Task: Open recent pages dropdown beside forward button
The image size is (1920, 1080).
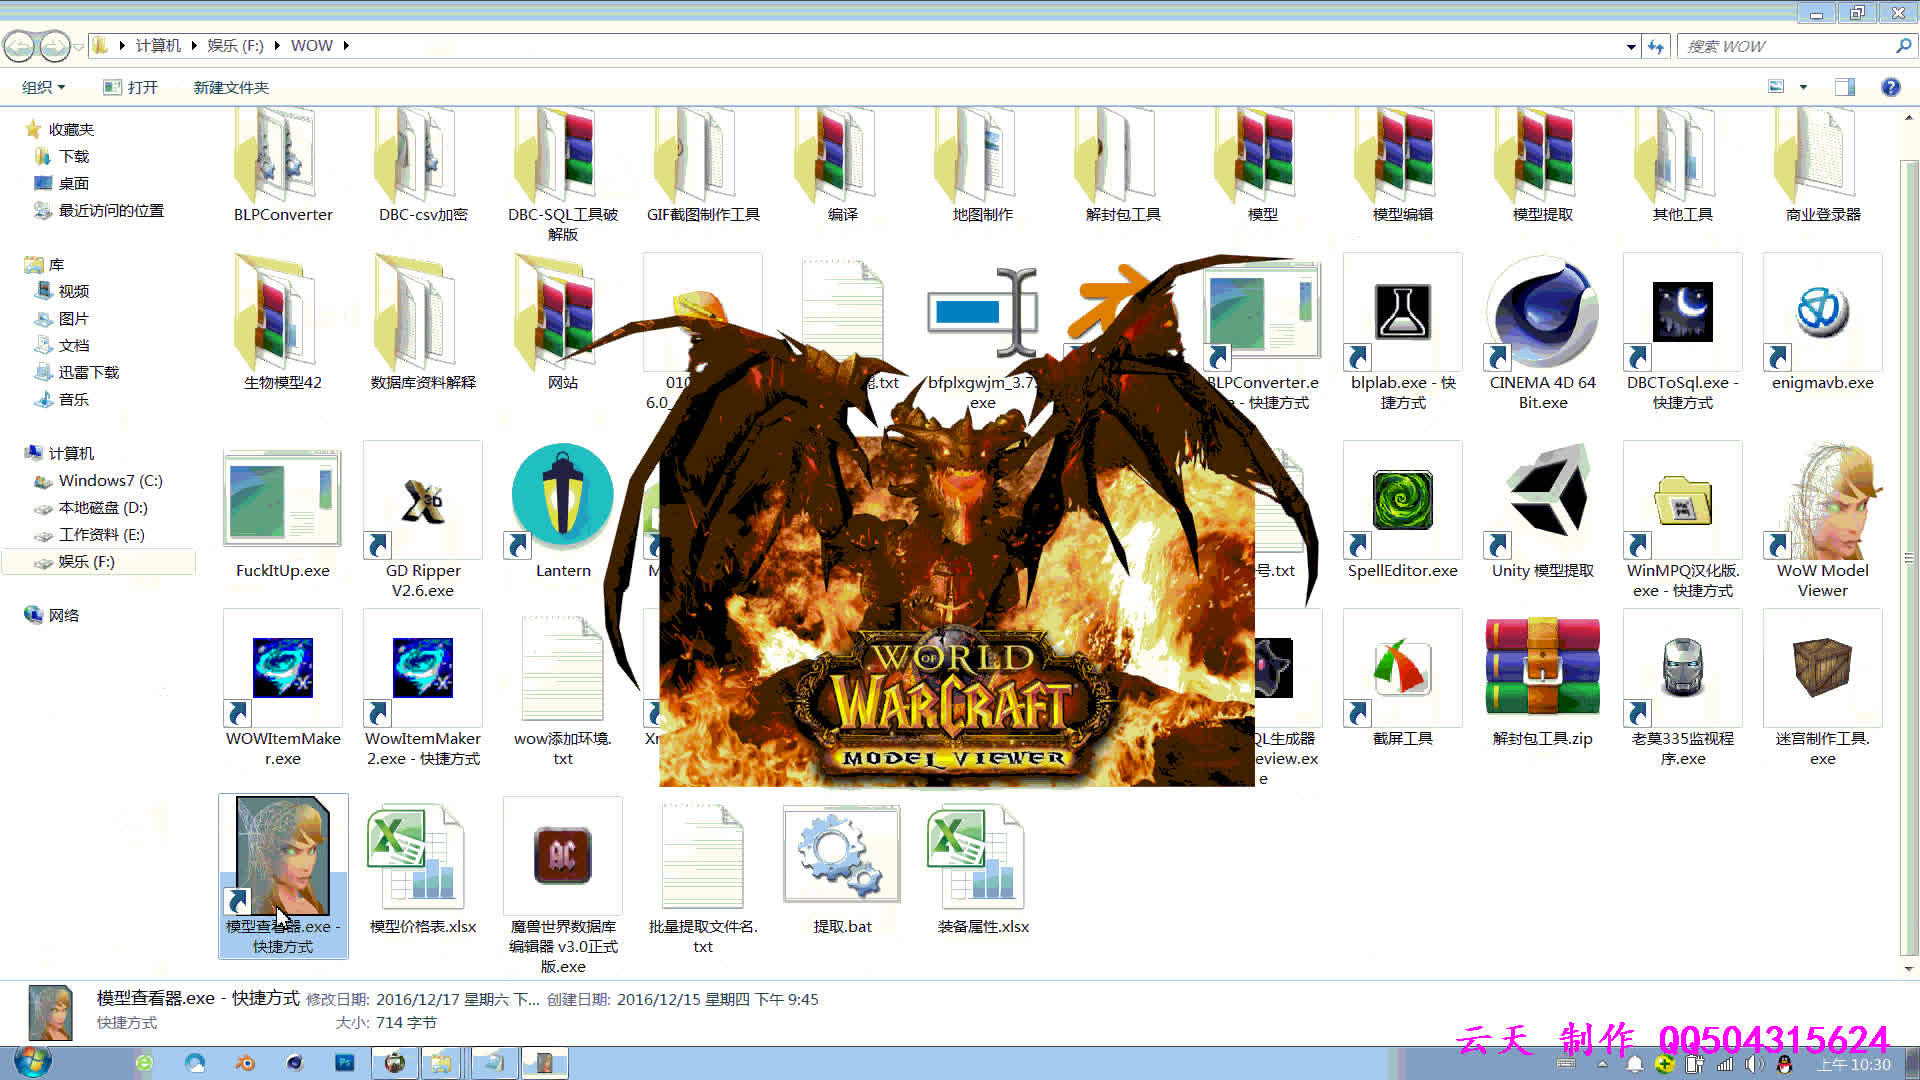Action: pos(79,47)
